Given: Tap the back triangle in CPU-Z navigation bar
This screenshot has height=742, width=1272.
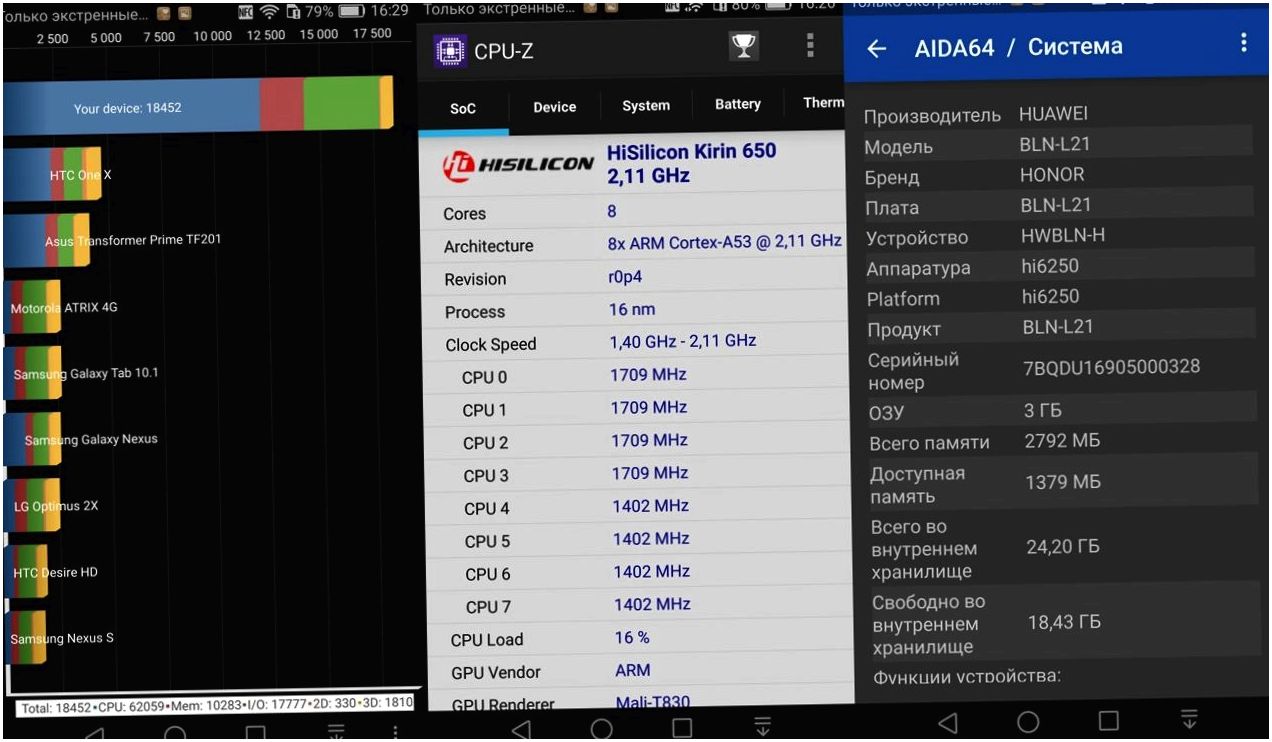Looking at the screenshot, I should coord(522,730).
